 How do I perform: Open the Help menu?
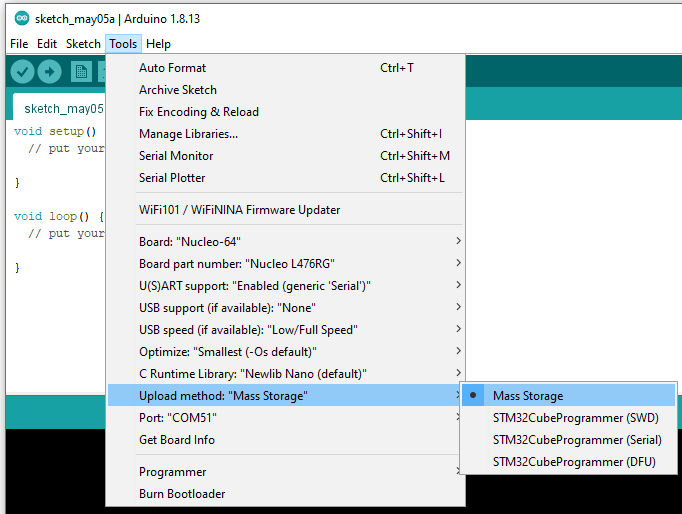(x=158, y=44)
